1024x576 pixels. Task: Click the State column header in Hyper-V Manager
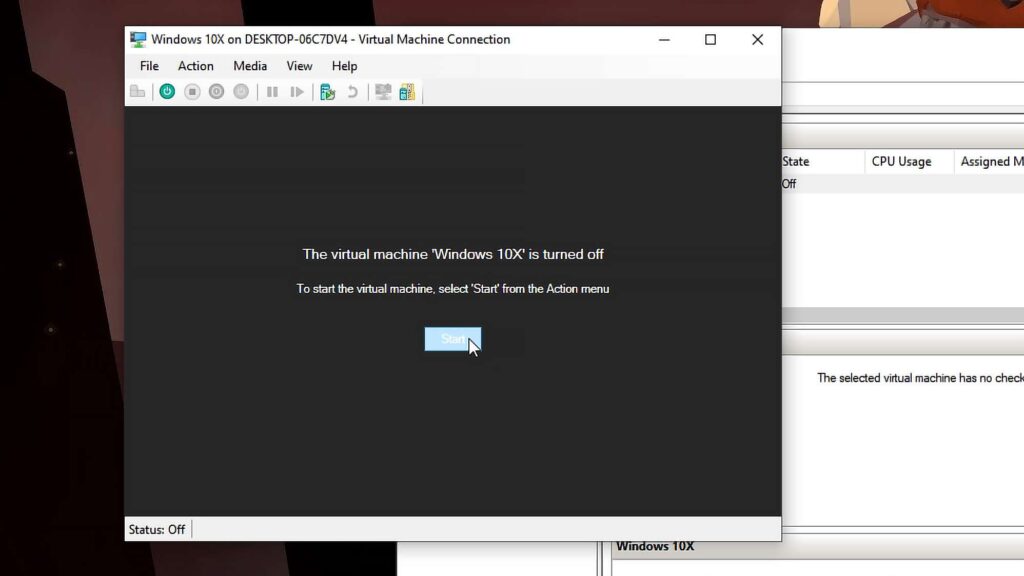coord(823,161)
